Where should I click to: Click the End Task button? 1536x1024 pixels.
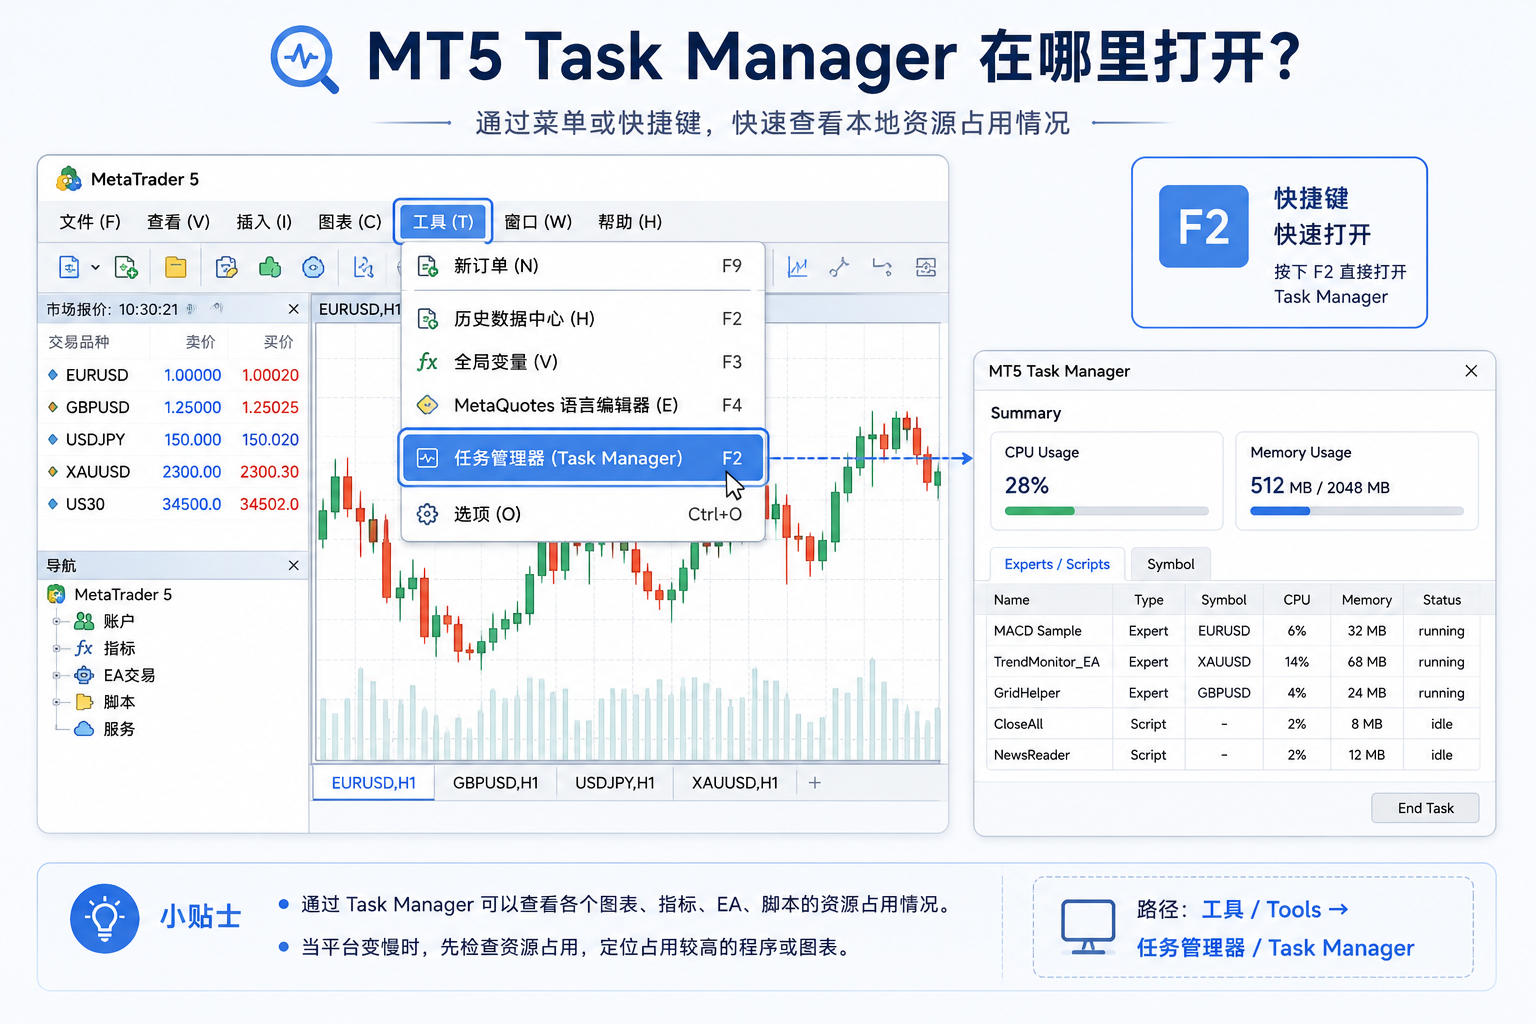click(1425, 808)
